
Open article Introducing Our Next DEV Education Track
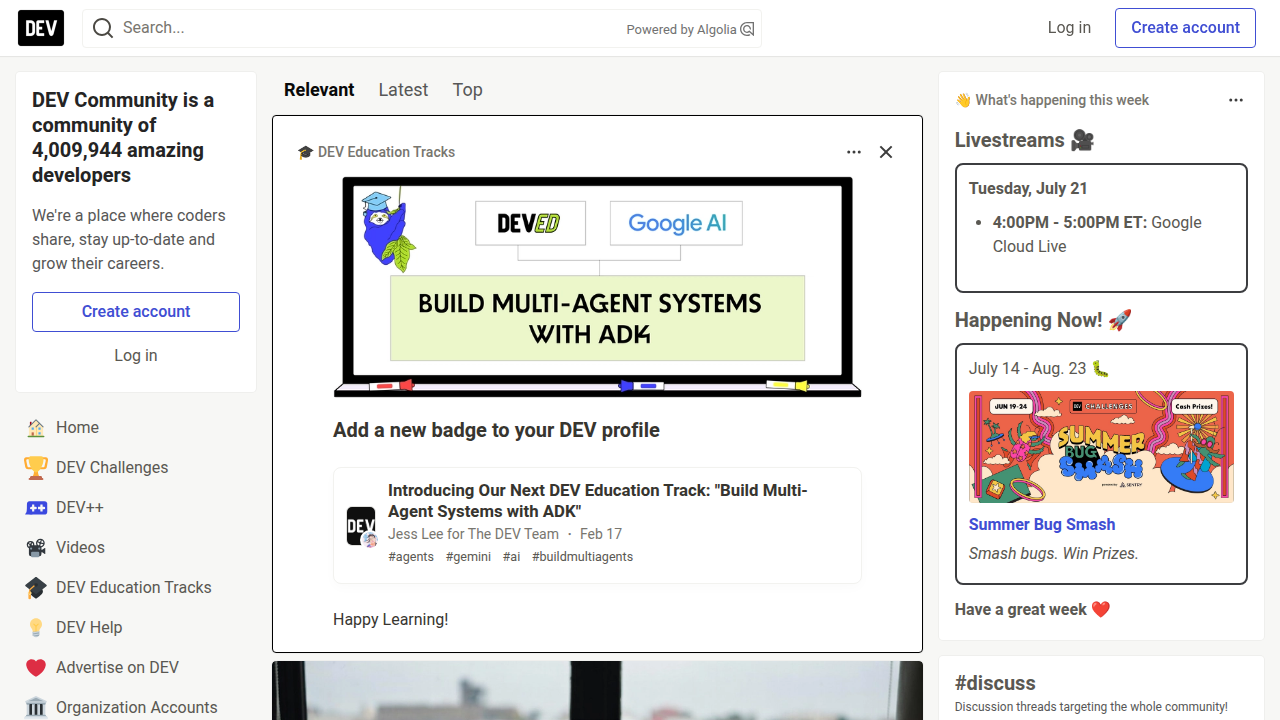[597, 501]
